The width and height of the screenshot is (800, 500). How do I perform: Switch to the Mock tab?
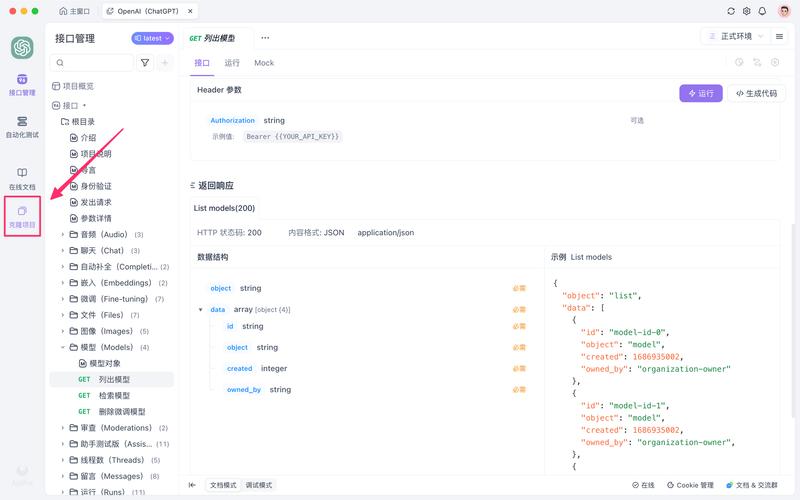point(264,63)
